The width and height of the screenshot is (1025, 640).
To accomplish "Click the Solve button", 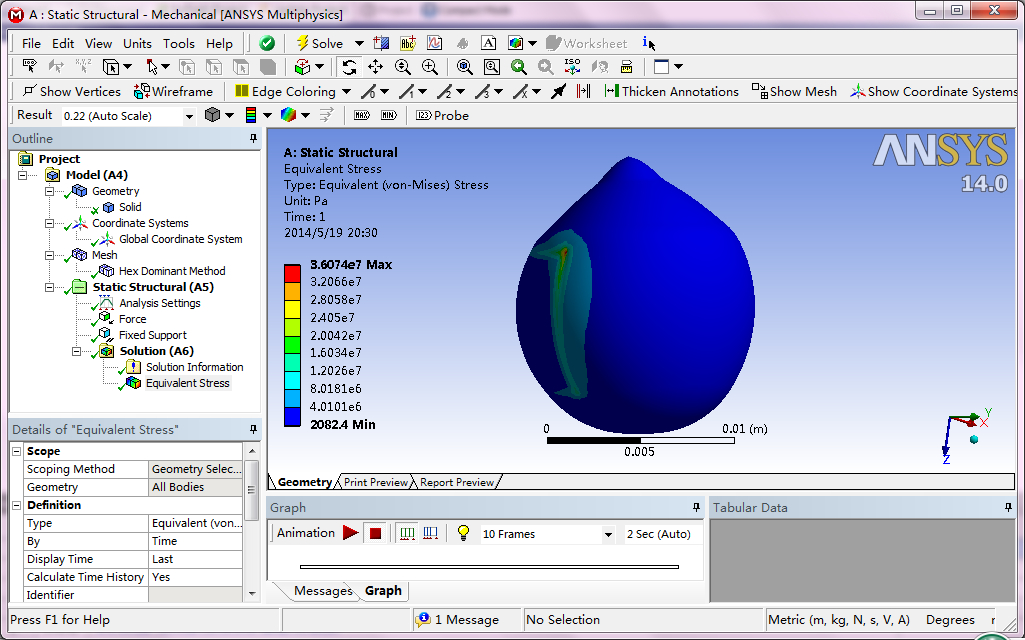I will (320, 43).
